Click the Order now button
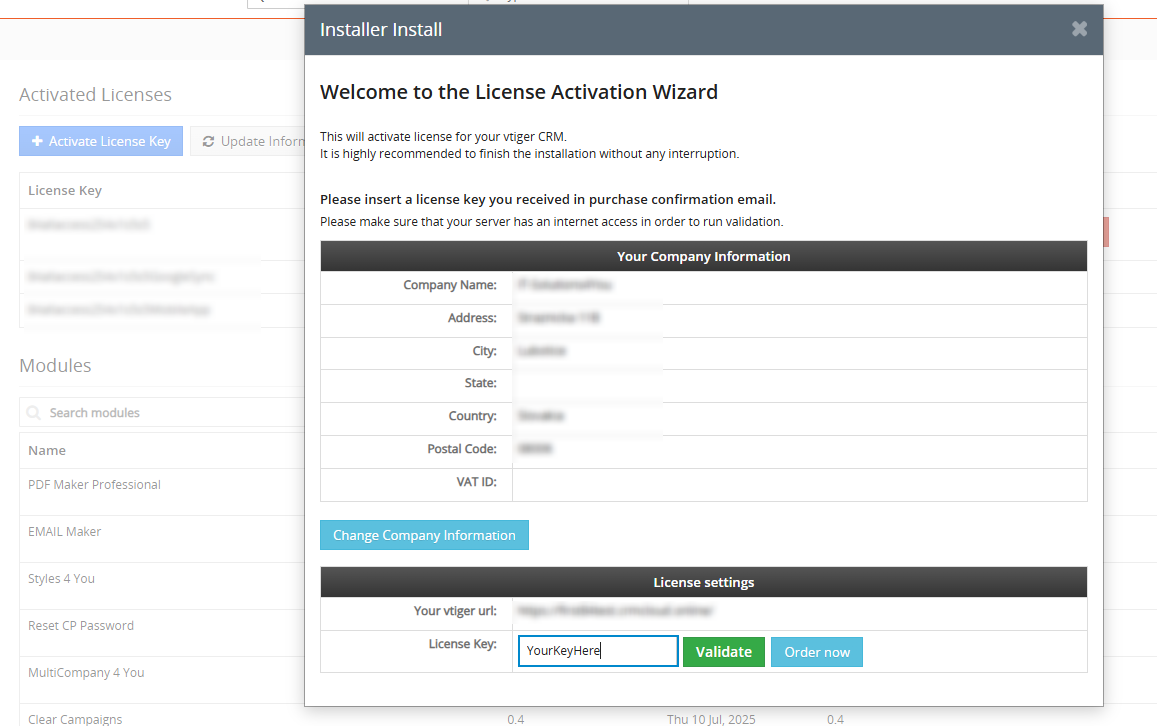Screen dimensions: 1157x726 pyautogui.click(x=816, y=652)
